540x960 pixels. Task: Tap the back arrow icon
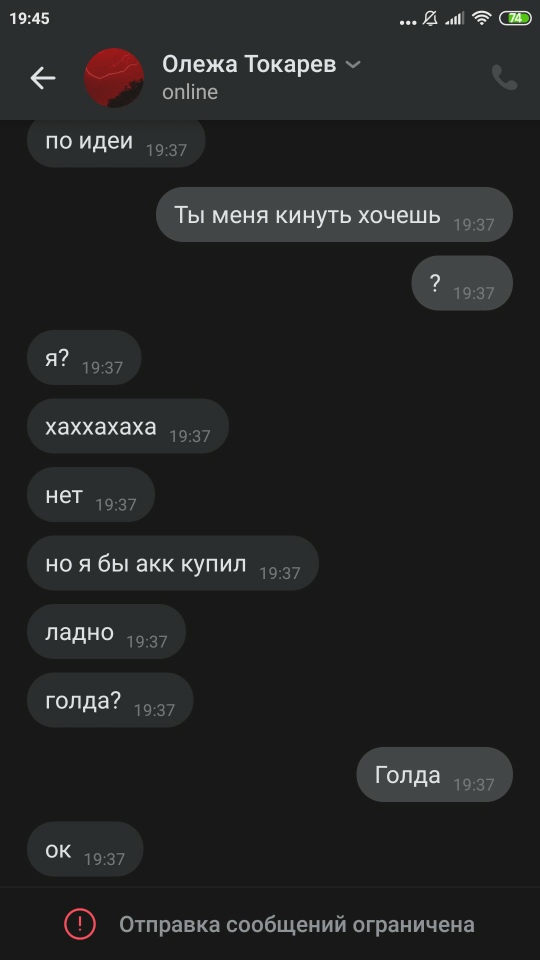(43, 78)
